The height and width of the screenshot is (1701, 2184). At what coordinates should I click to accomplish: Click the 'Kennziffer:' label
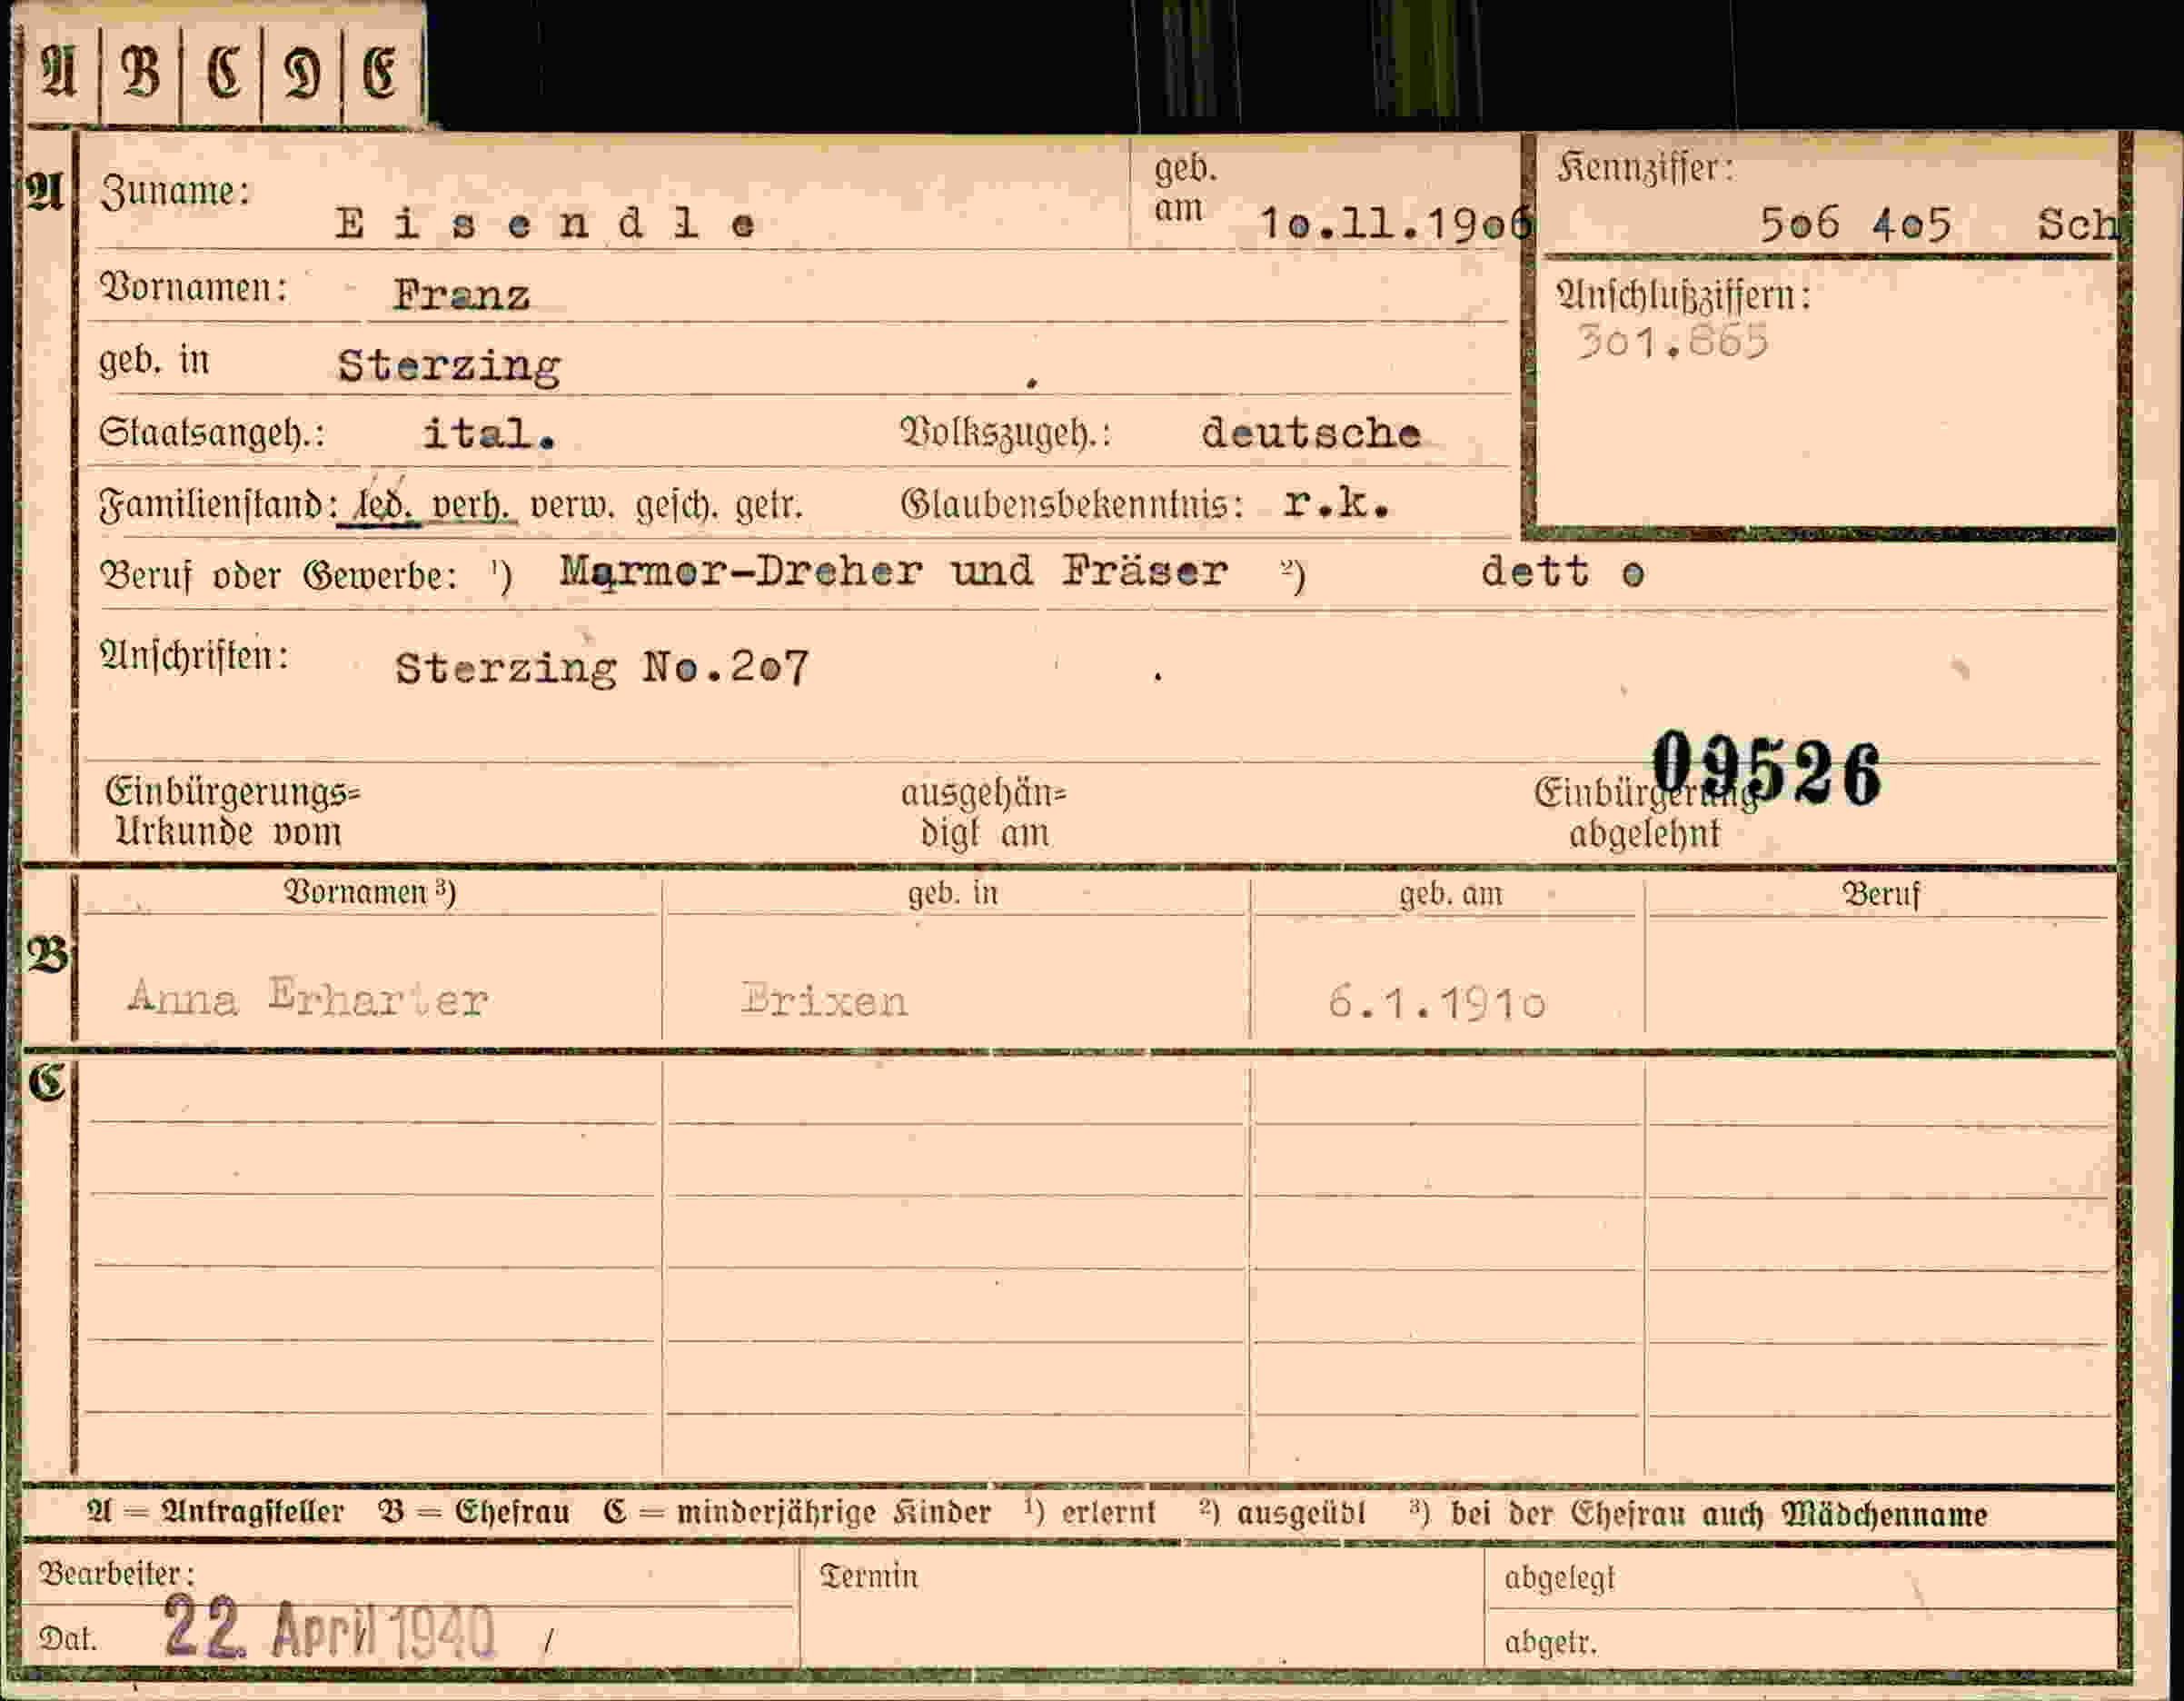[1645, 168]
